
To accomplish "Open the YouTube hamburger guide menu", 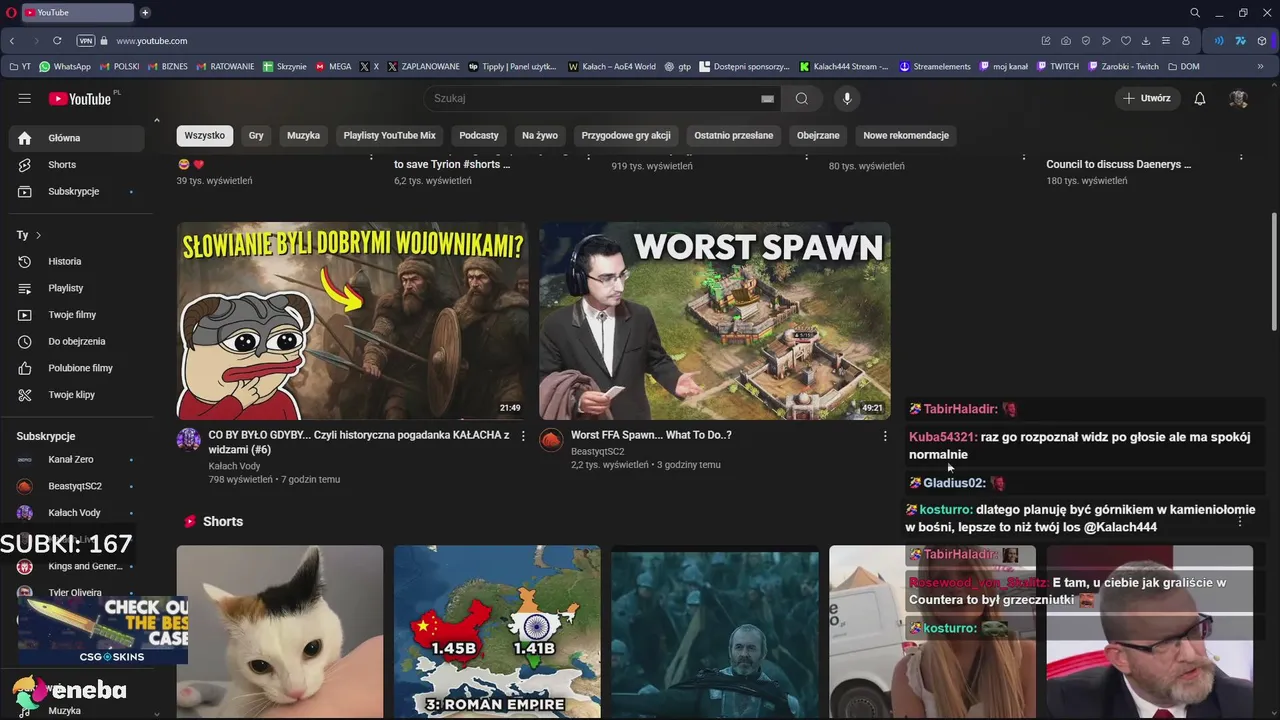I will coord(24,98).
